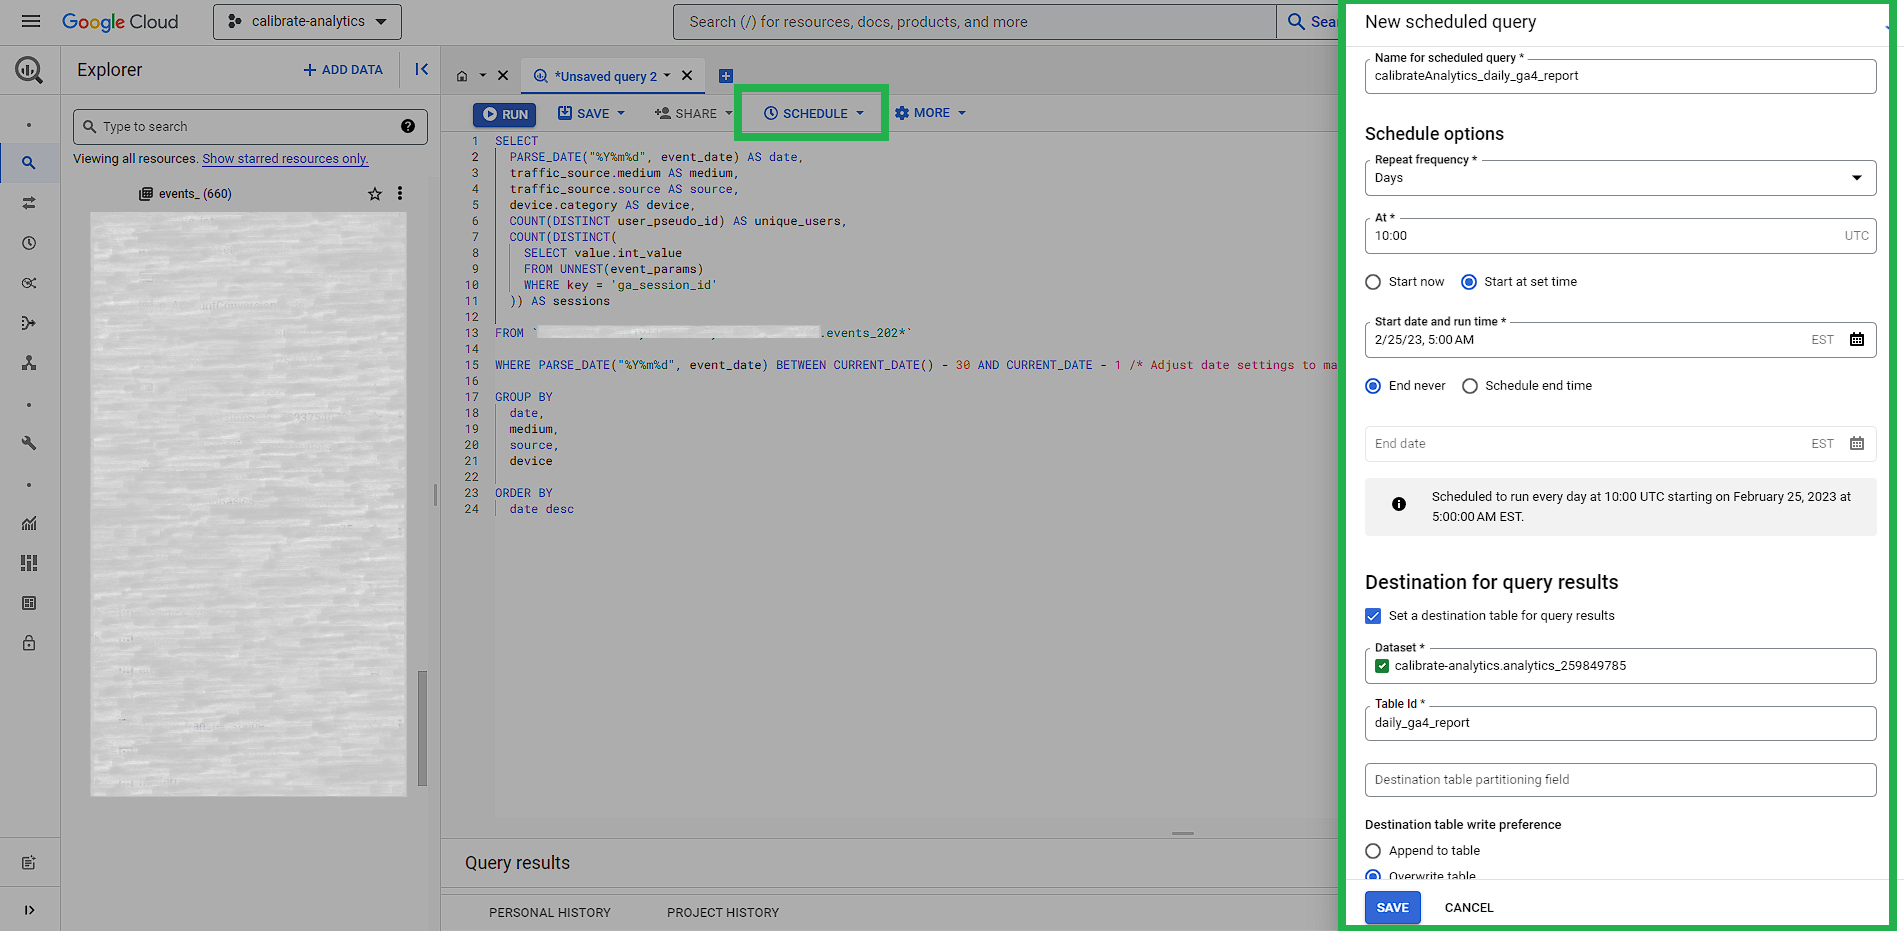The width and height of the screenshot is (1904, 931).
Task: Open Capacity management icon in sidebar
Action: click(x=29, y=563)
